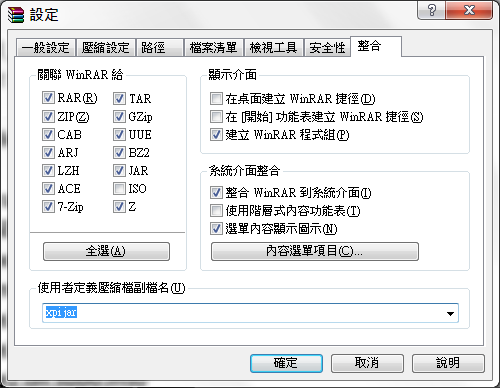Screen dimensions: 500x388
Task: Uncheck 選單內容顯示圖示 option
Action: [216, 229]
